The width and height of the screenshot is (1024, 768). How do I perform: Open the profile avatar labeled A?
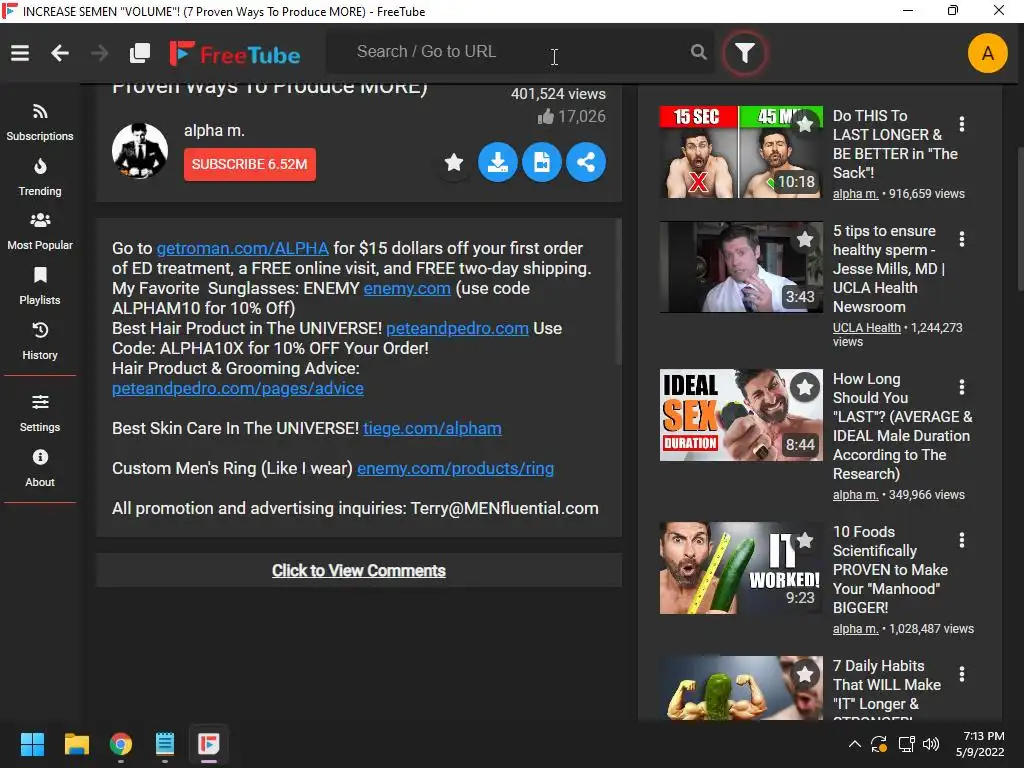(987, 53)
